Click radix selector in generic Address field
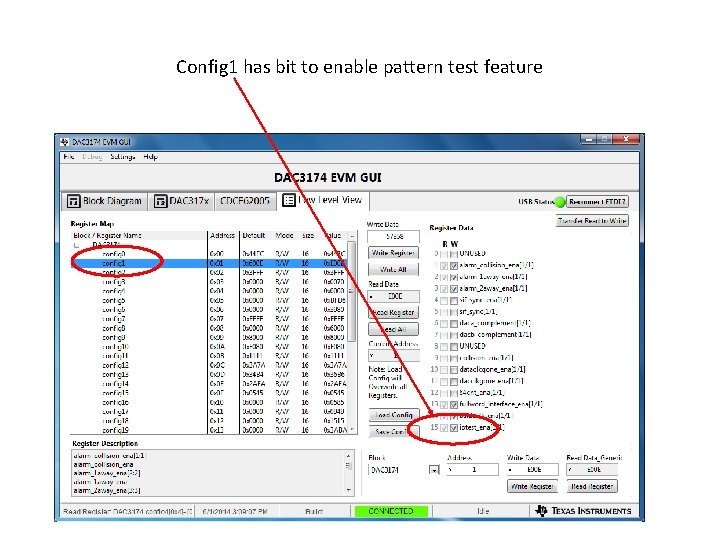Viewport: 720px width, 540px height. tap(450, 469)
